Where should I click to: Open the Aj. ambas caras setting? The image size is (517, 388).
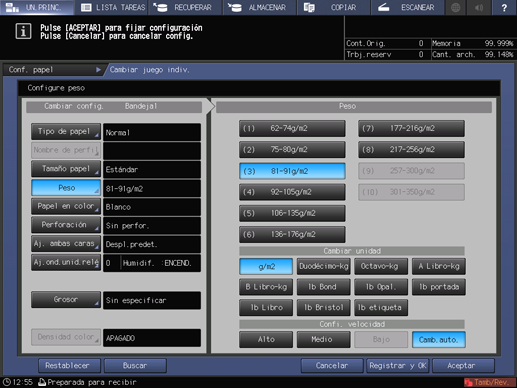pyautogui.click(x=66, y=244)
